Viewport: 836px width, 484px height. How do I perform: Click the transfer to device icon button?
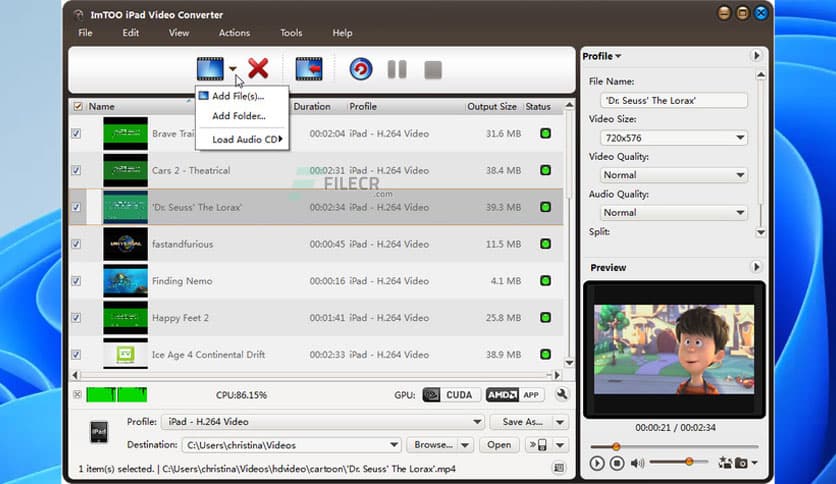pyautogui.click(x=538, y=445)
